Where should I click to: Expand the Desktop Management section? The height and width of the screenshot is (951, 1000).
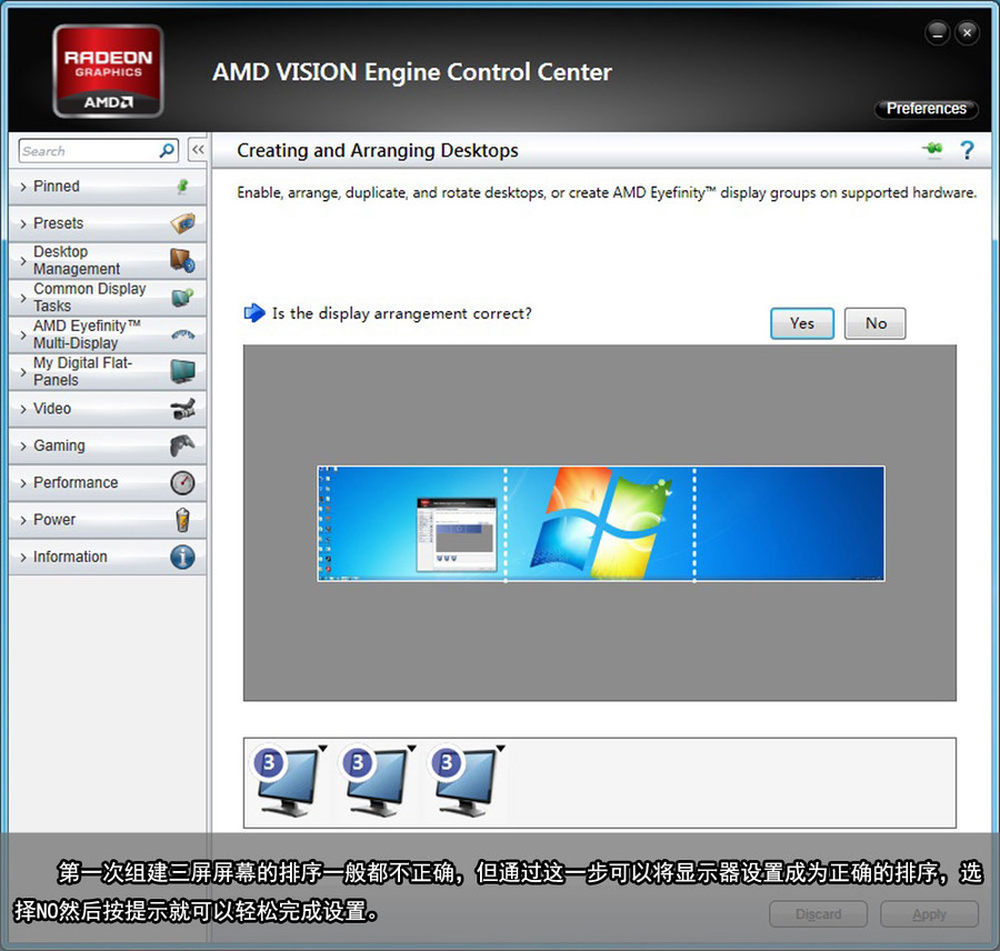107,260
